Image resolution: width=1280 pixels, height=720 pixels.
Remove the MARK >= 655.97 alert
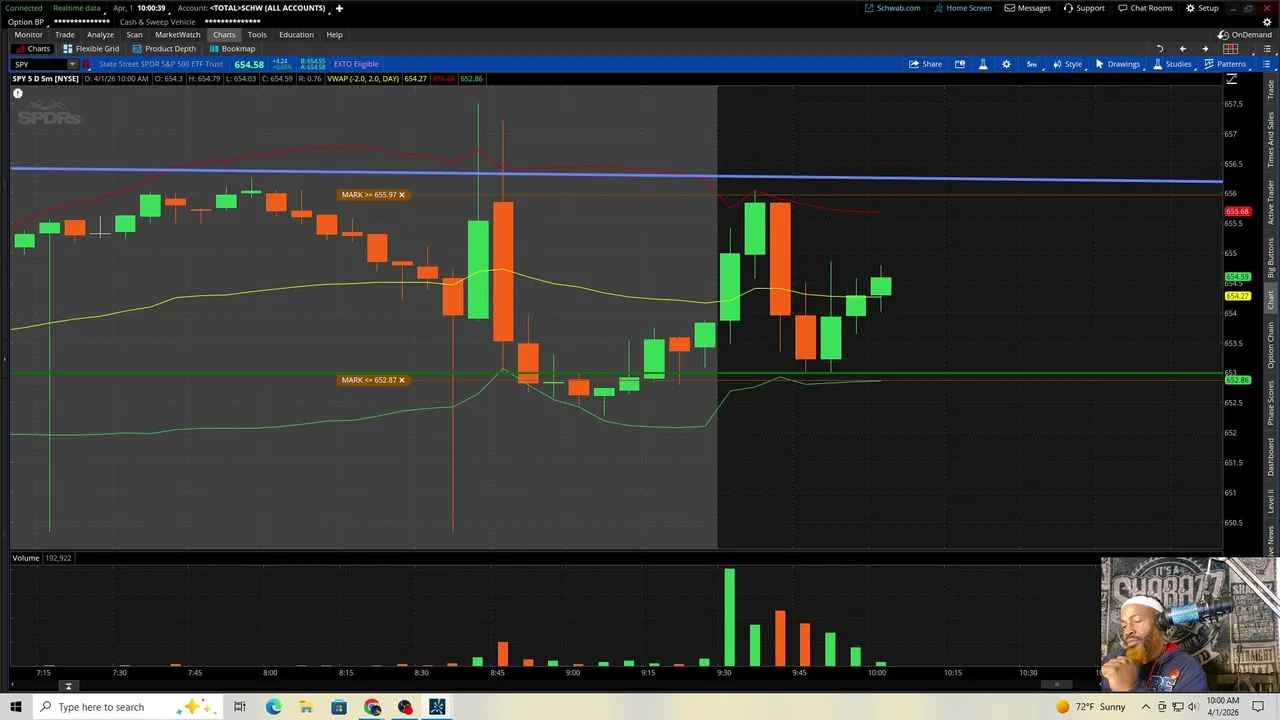tap(402, 195)
